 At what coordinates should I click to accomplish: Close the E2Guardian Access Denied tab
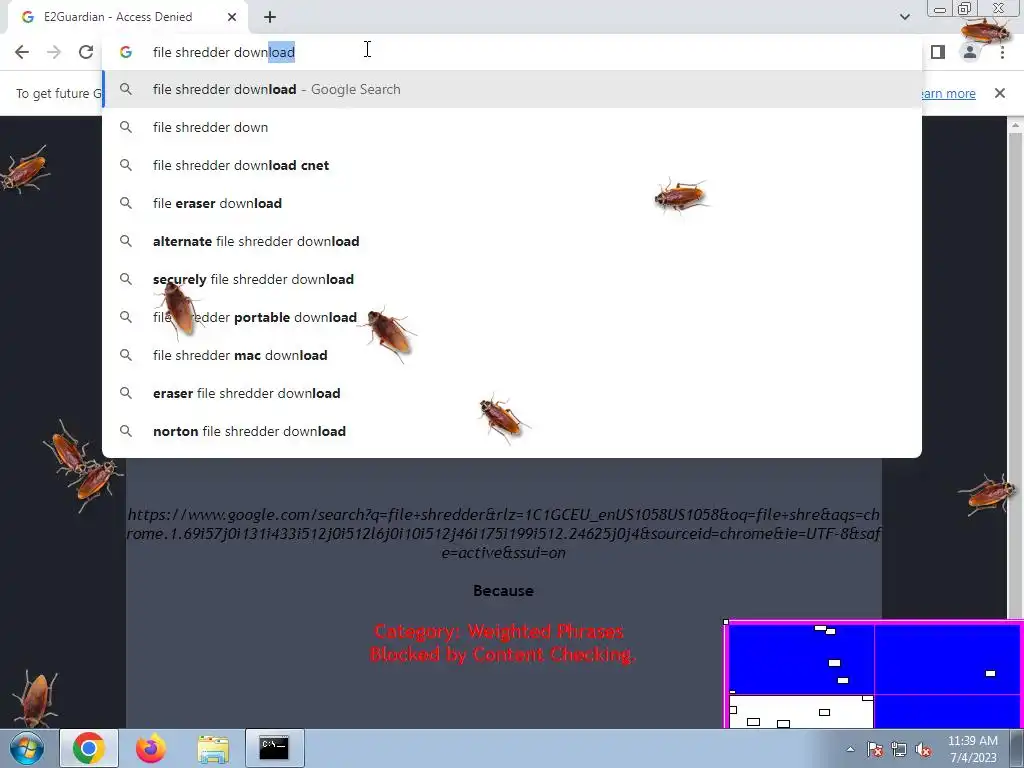tap(232, 17)
